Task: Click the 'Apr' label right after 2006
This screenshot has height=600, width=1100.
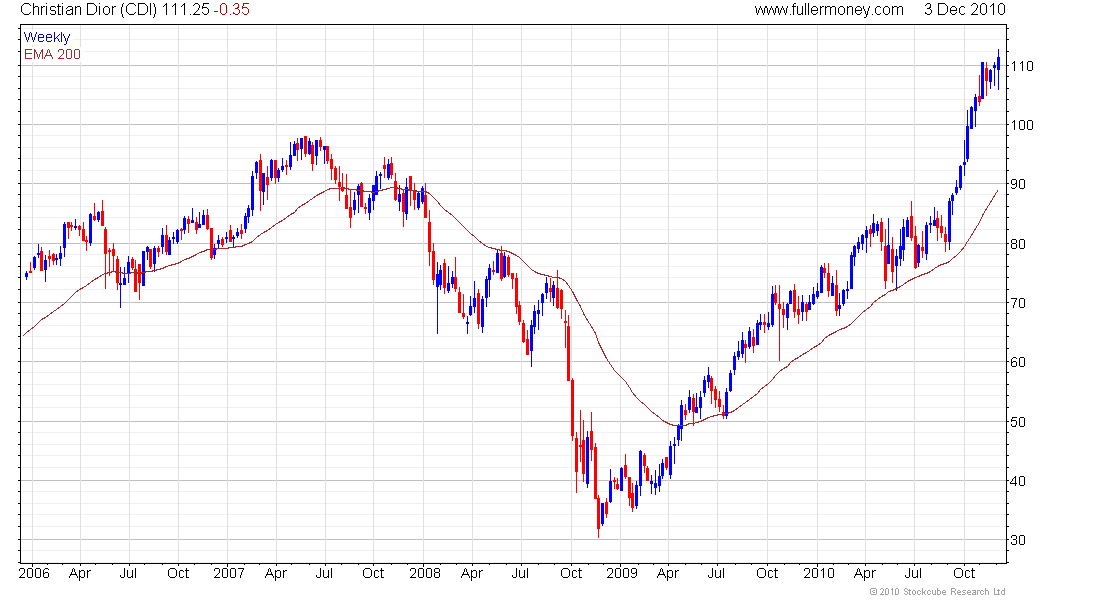Action: pyautogui.click(x=80, y=573)
